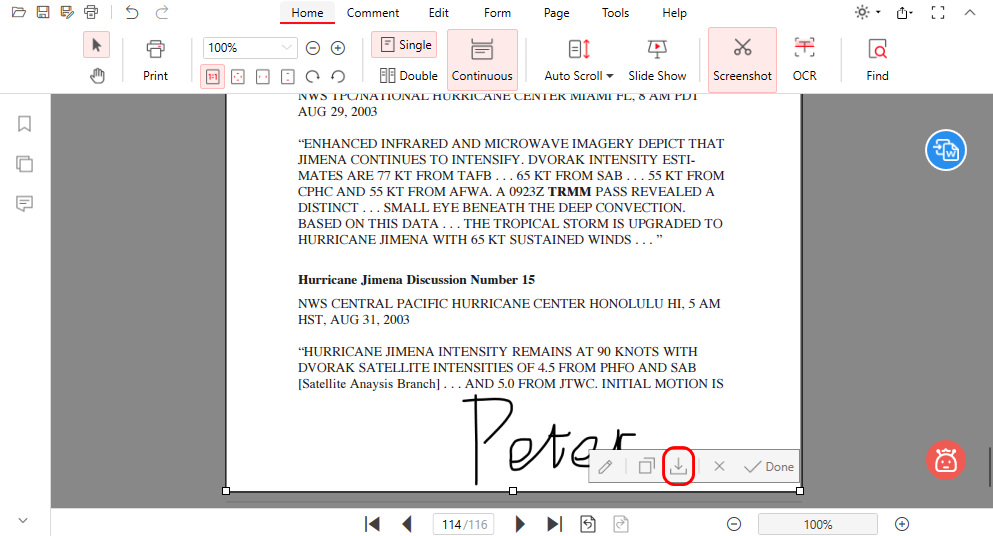Redo the last action
Viewport: 993px width, 536px height.
162,12
